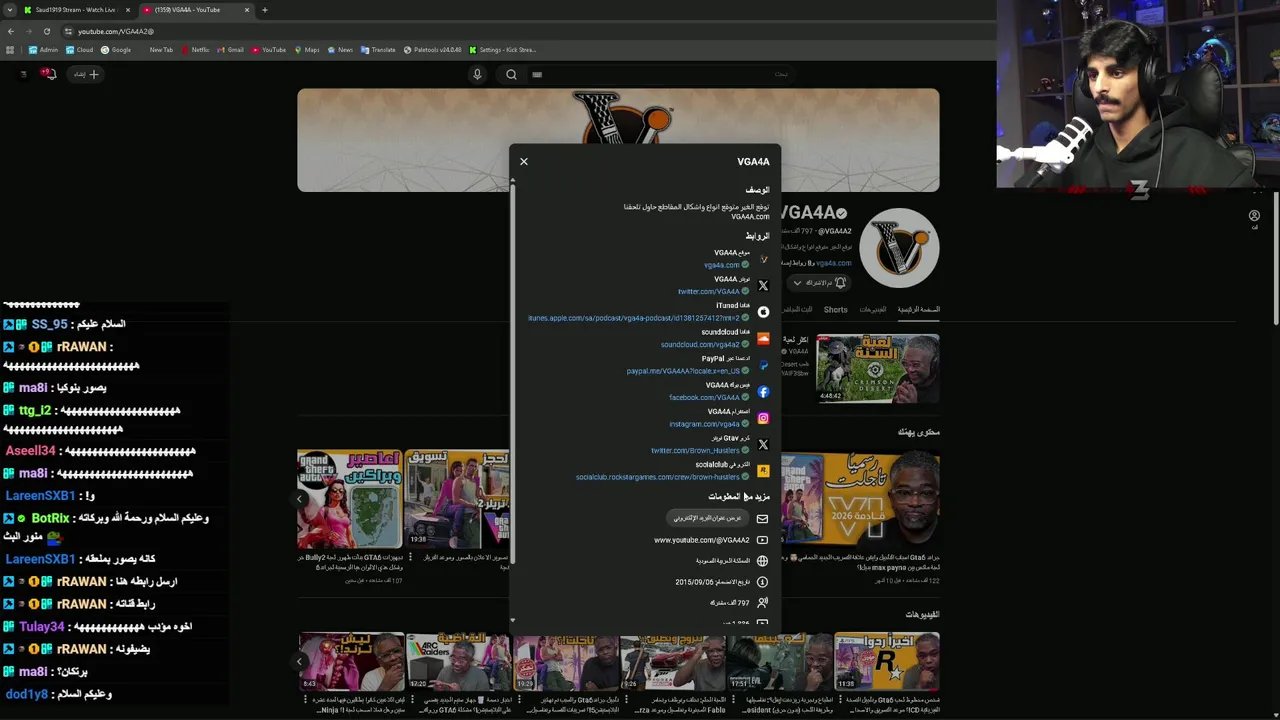
Task: Open the itunes.apple.com podcast link
Action: 634,318
